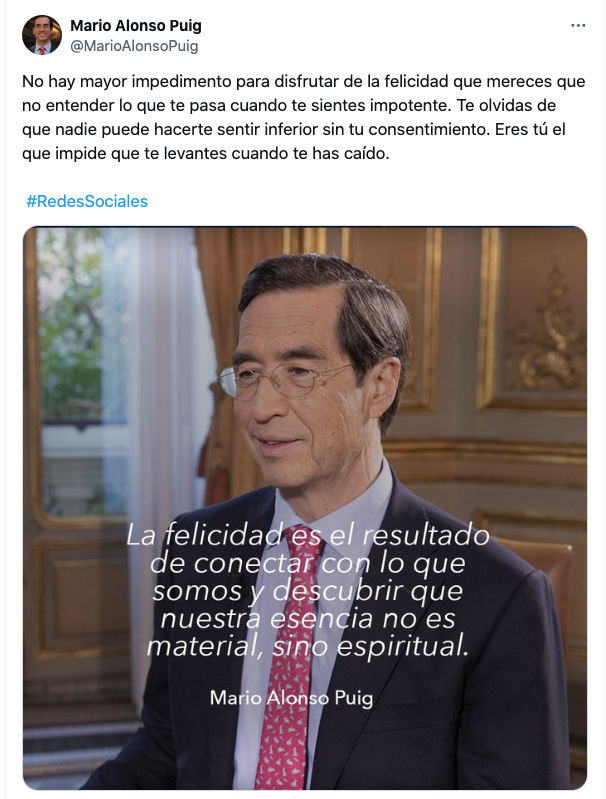Click the @MarioAlonsoPuig handle

coord(134,46)
